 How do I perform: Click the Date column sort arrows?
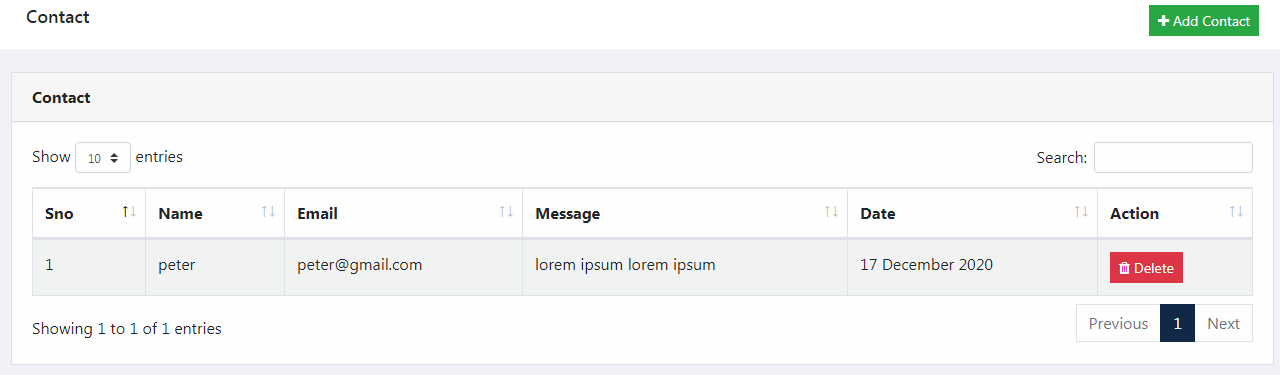click(x=1081, y=211)
